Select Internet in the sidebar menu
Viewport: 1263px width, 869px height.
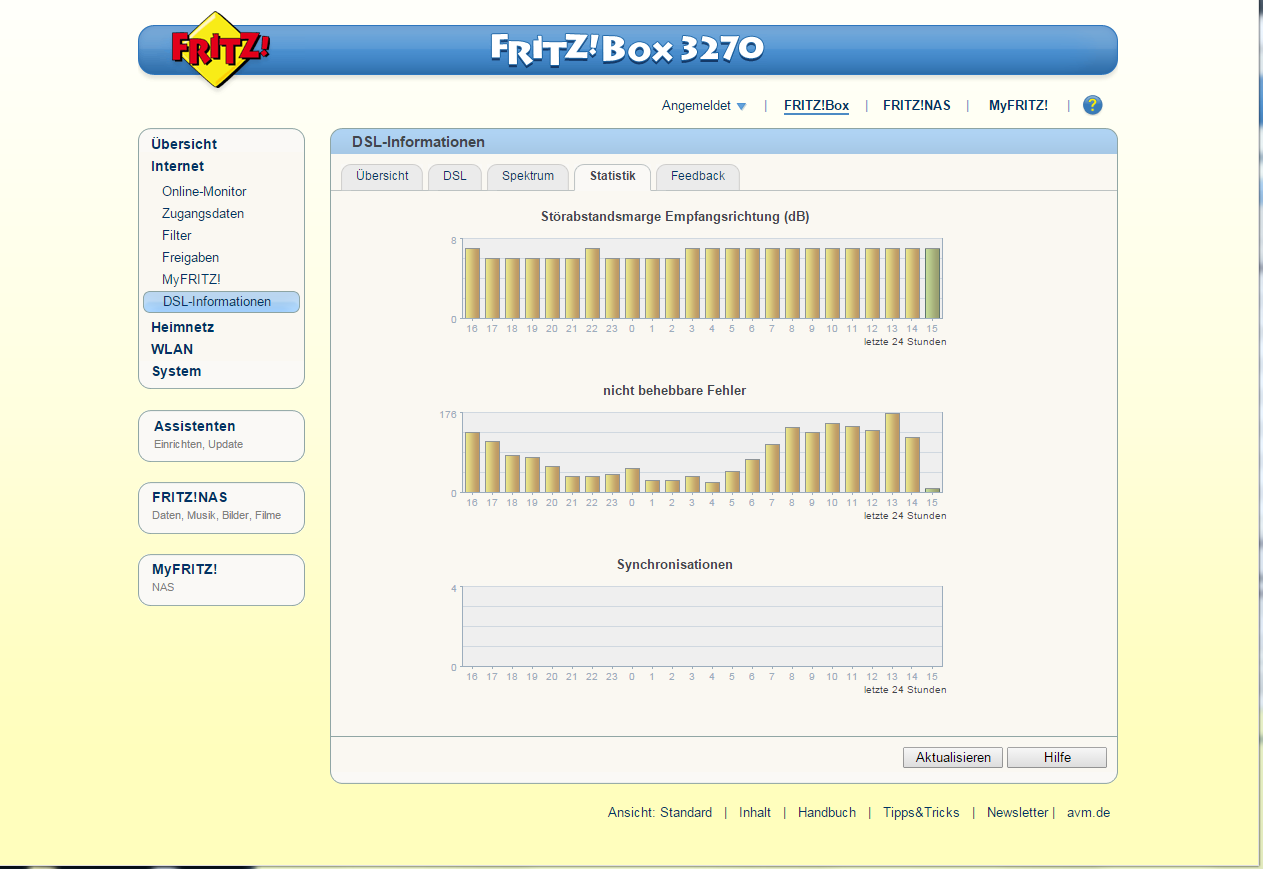(177, 166)
